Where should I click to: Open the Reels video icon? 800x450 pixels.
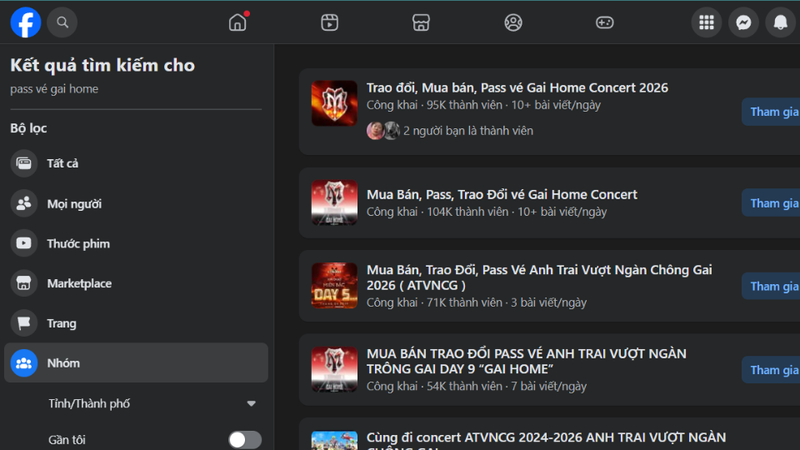(x=330, y=22)
